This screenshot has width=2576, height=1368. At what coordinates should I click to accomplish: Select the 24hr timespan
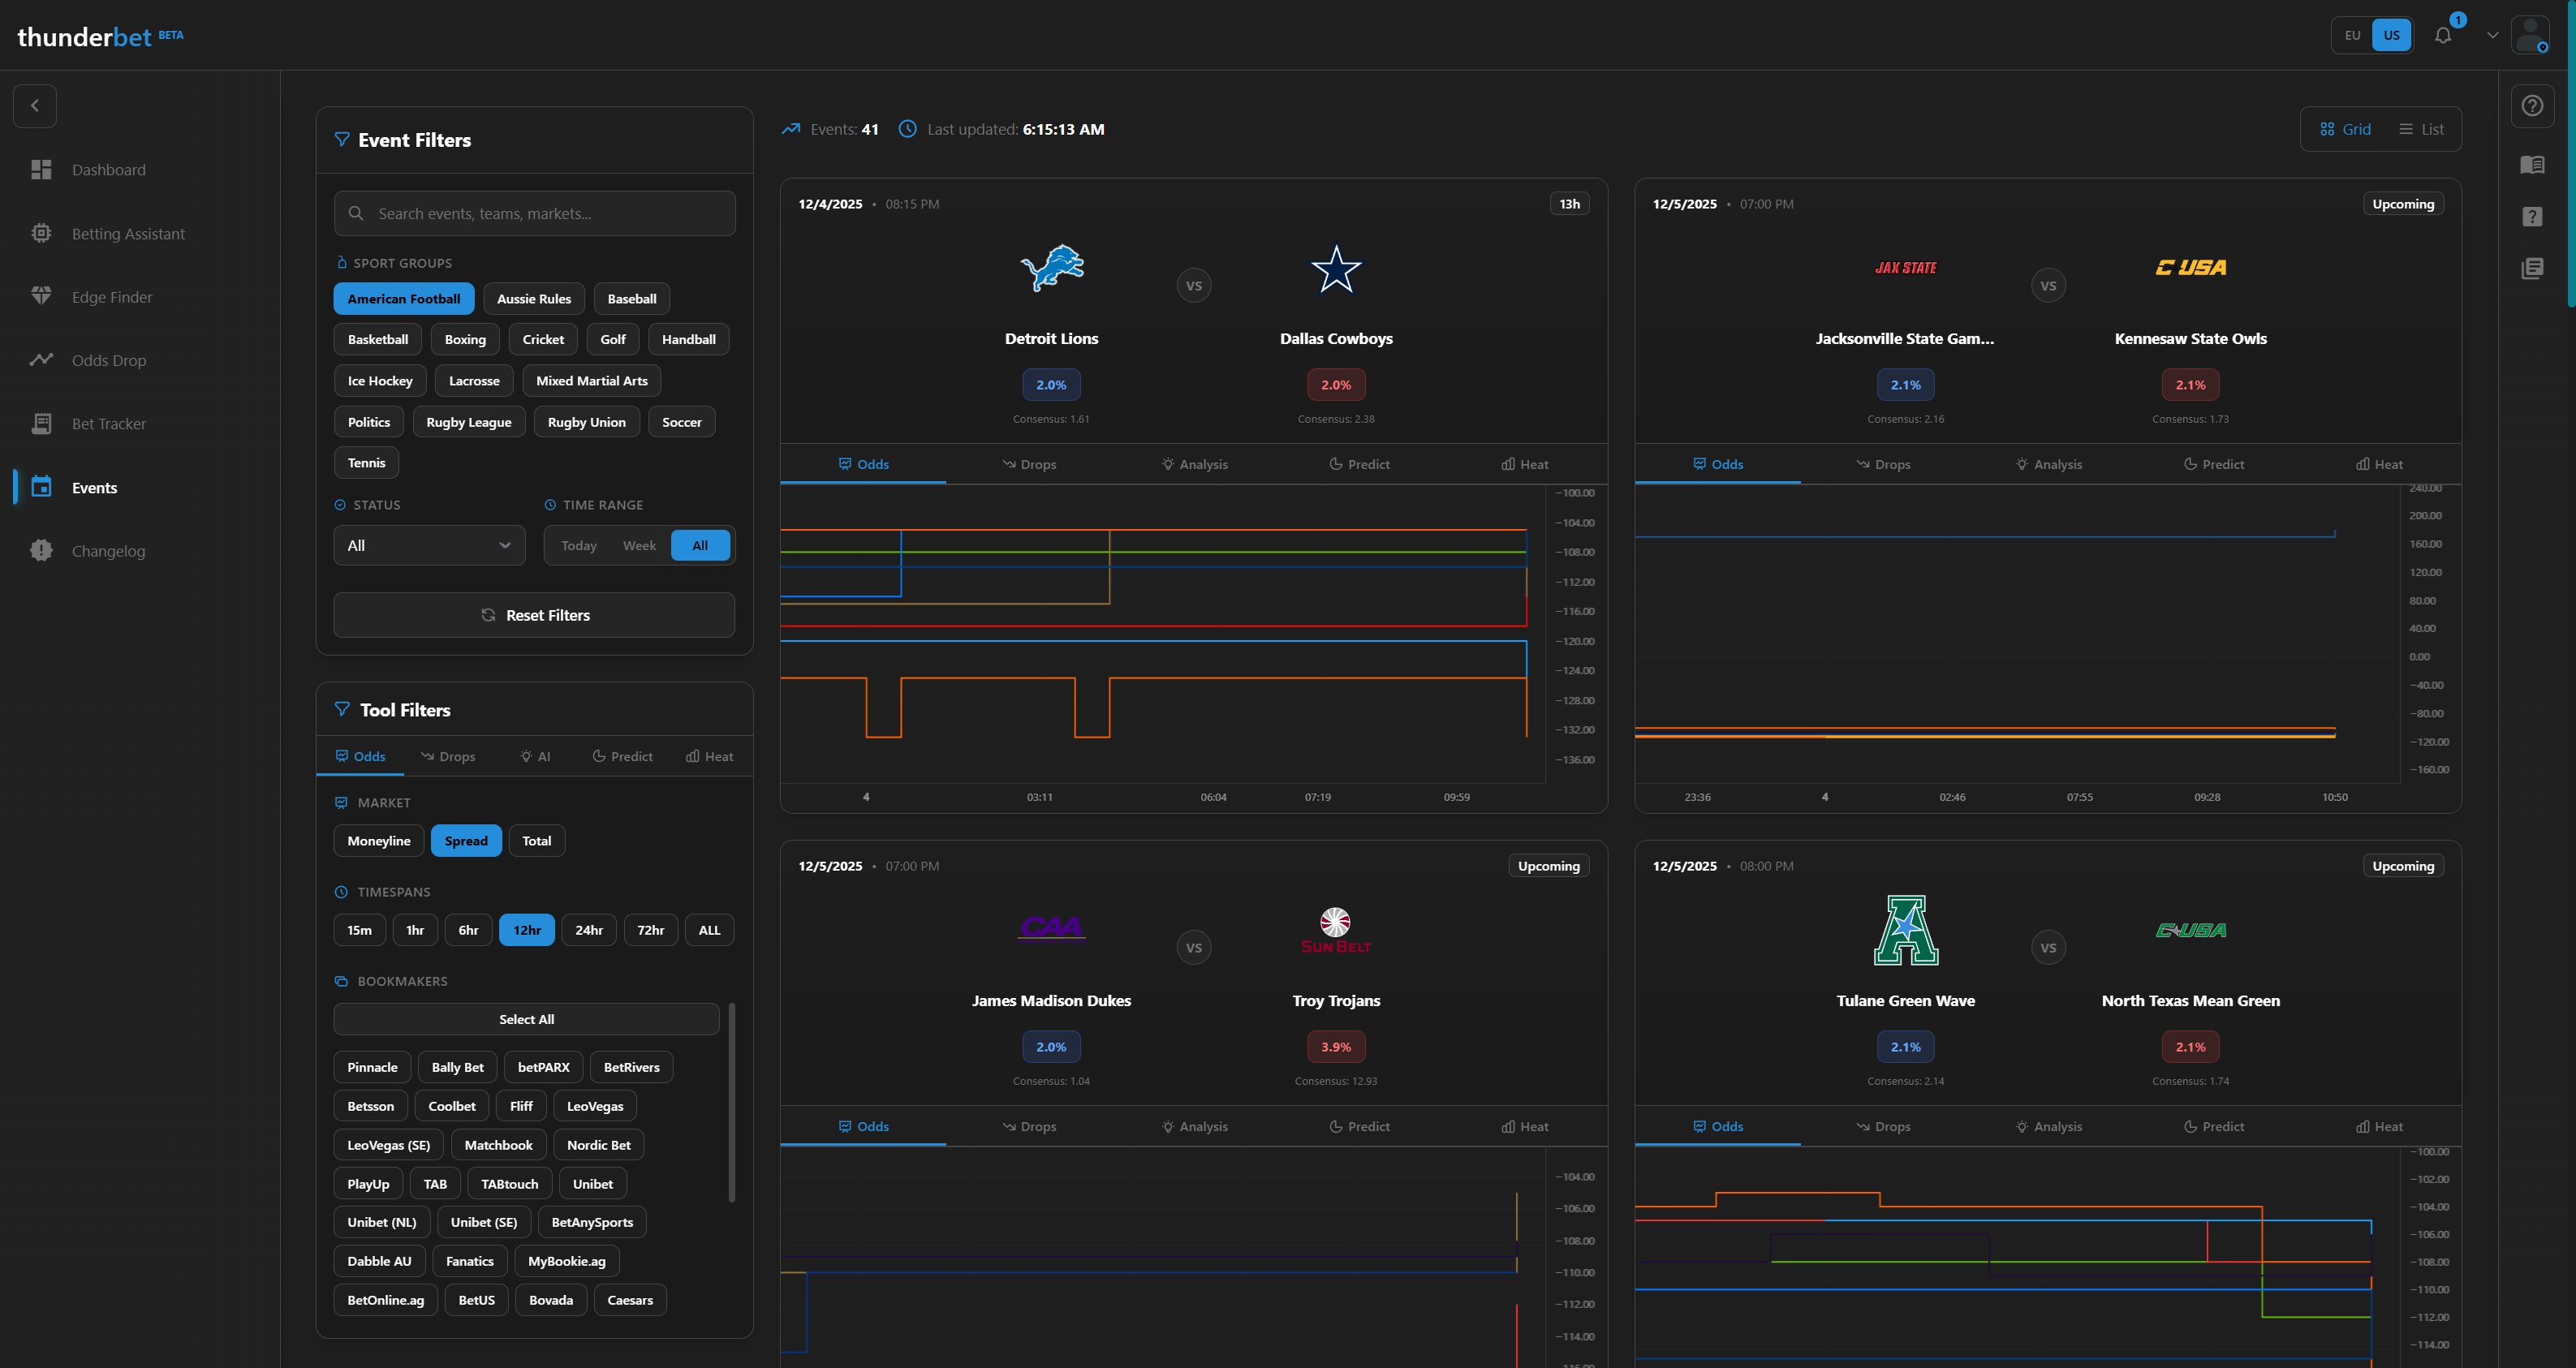(589, 929)
